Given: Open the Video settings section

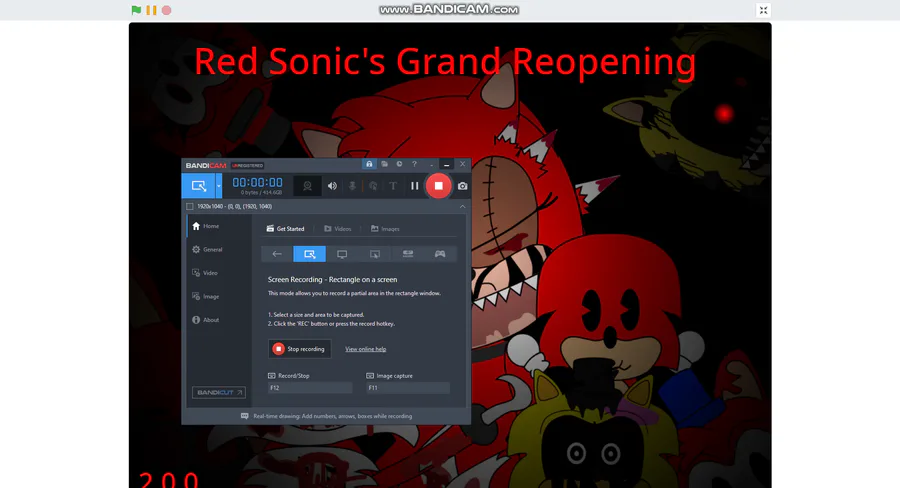Looking at the screenshot, I should [x=218, y=273].
